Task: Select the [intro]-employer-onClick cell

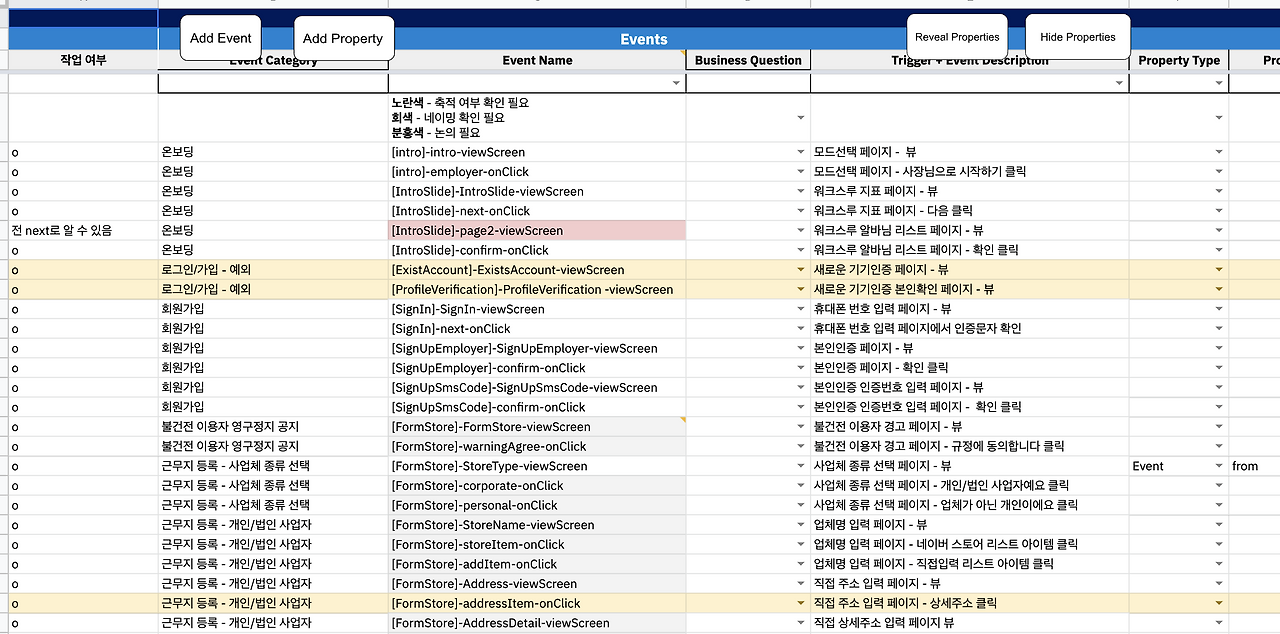Action: [x=537, y=172]
